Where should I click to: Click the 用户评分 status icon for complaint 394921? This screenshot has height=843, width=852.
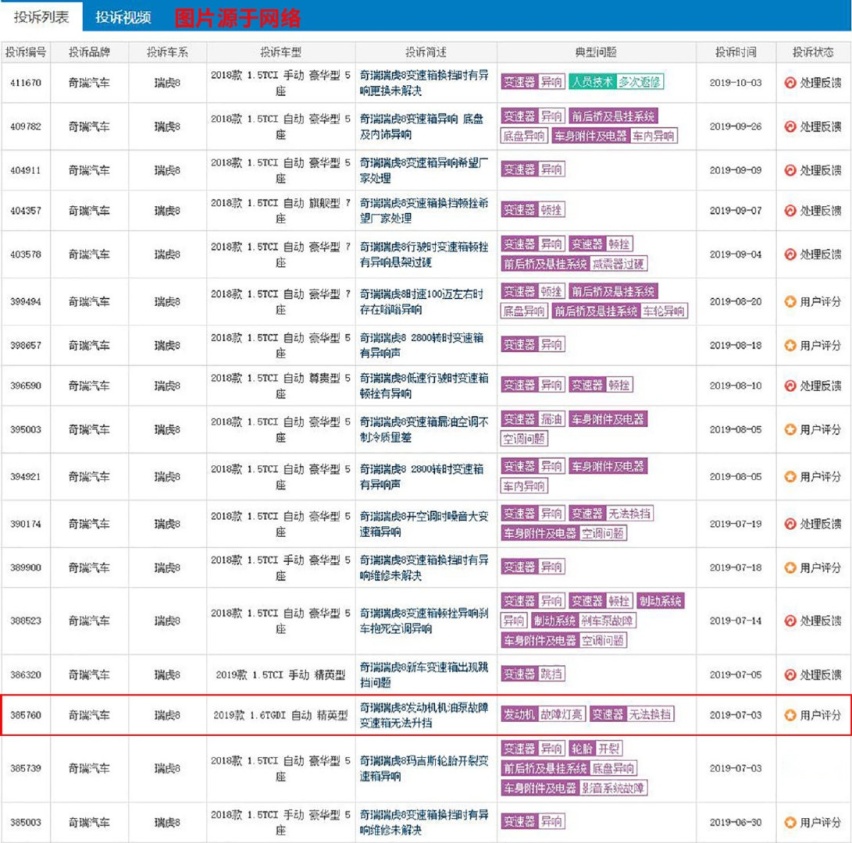(790, 477)
